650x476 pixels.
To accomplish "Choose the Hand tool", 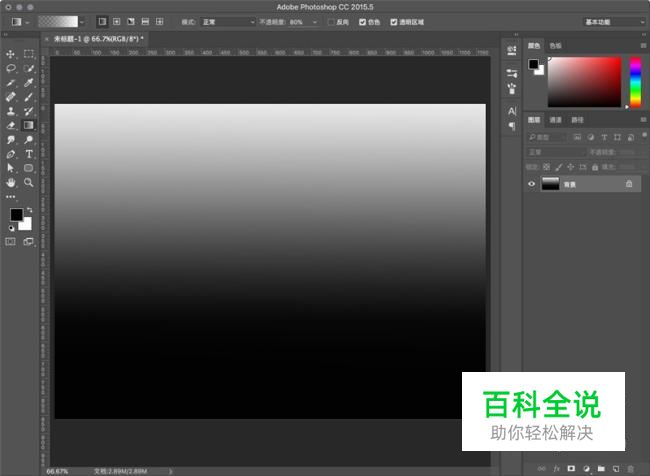I will [11, 183].
